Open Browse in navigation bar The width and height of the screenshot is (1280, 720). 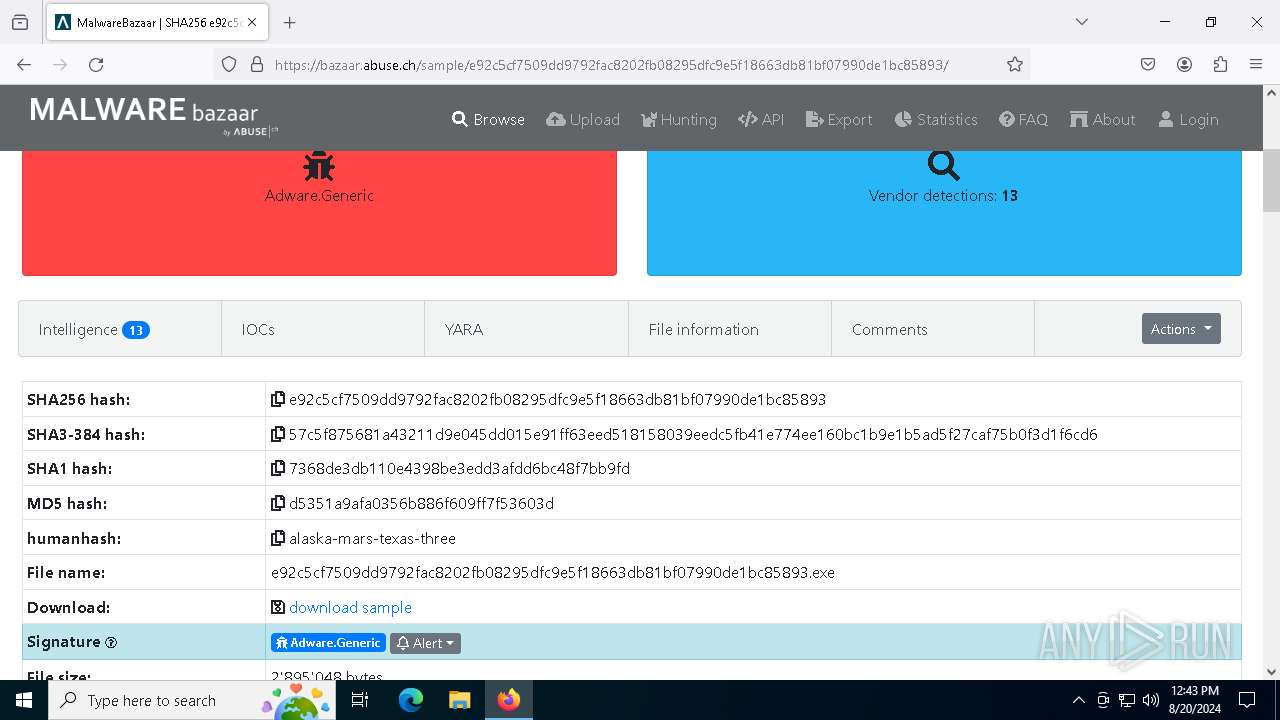pyautogui.click(x=488, y=119)
